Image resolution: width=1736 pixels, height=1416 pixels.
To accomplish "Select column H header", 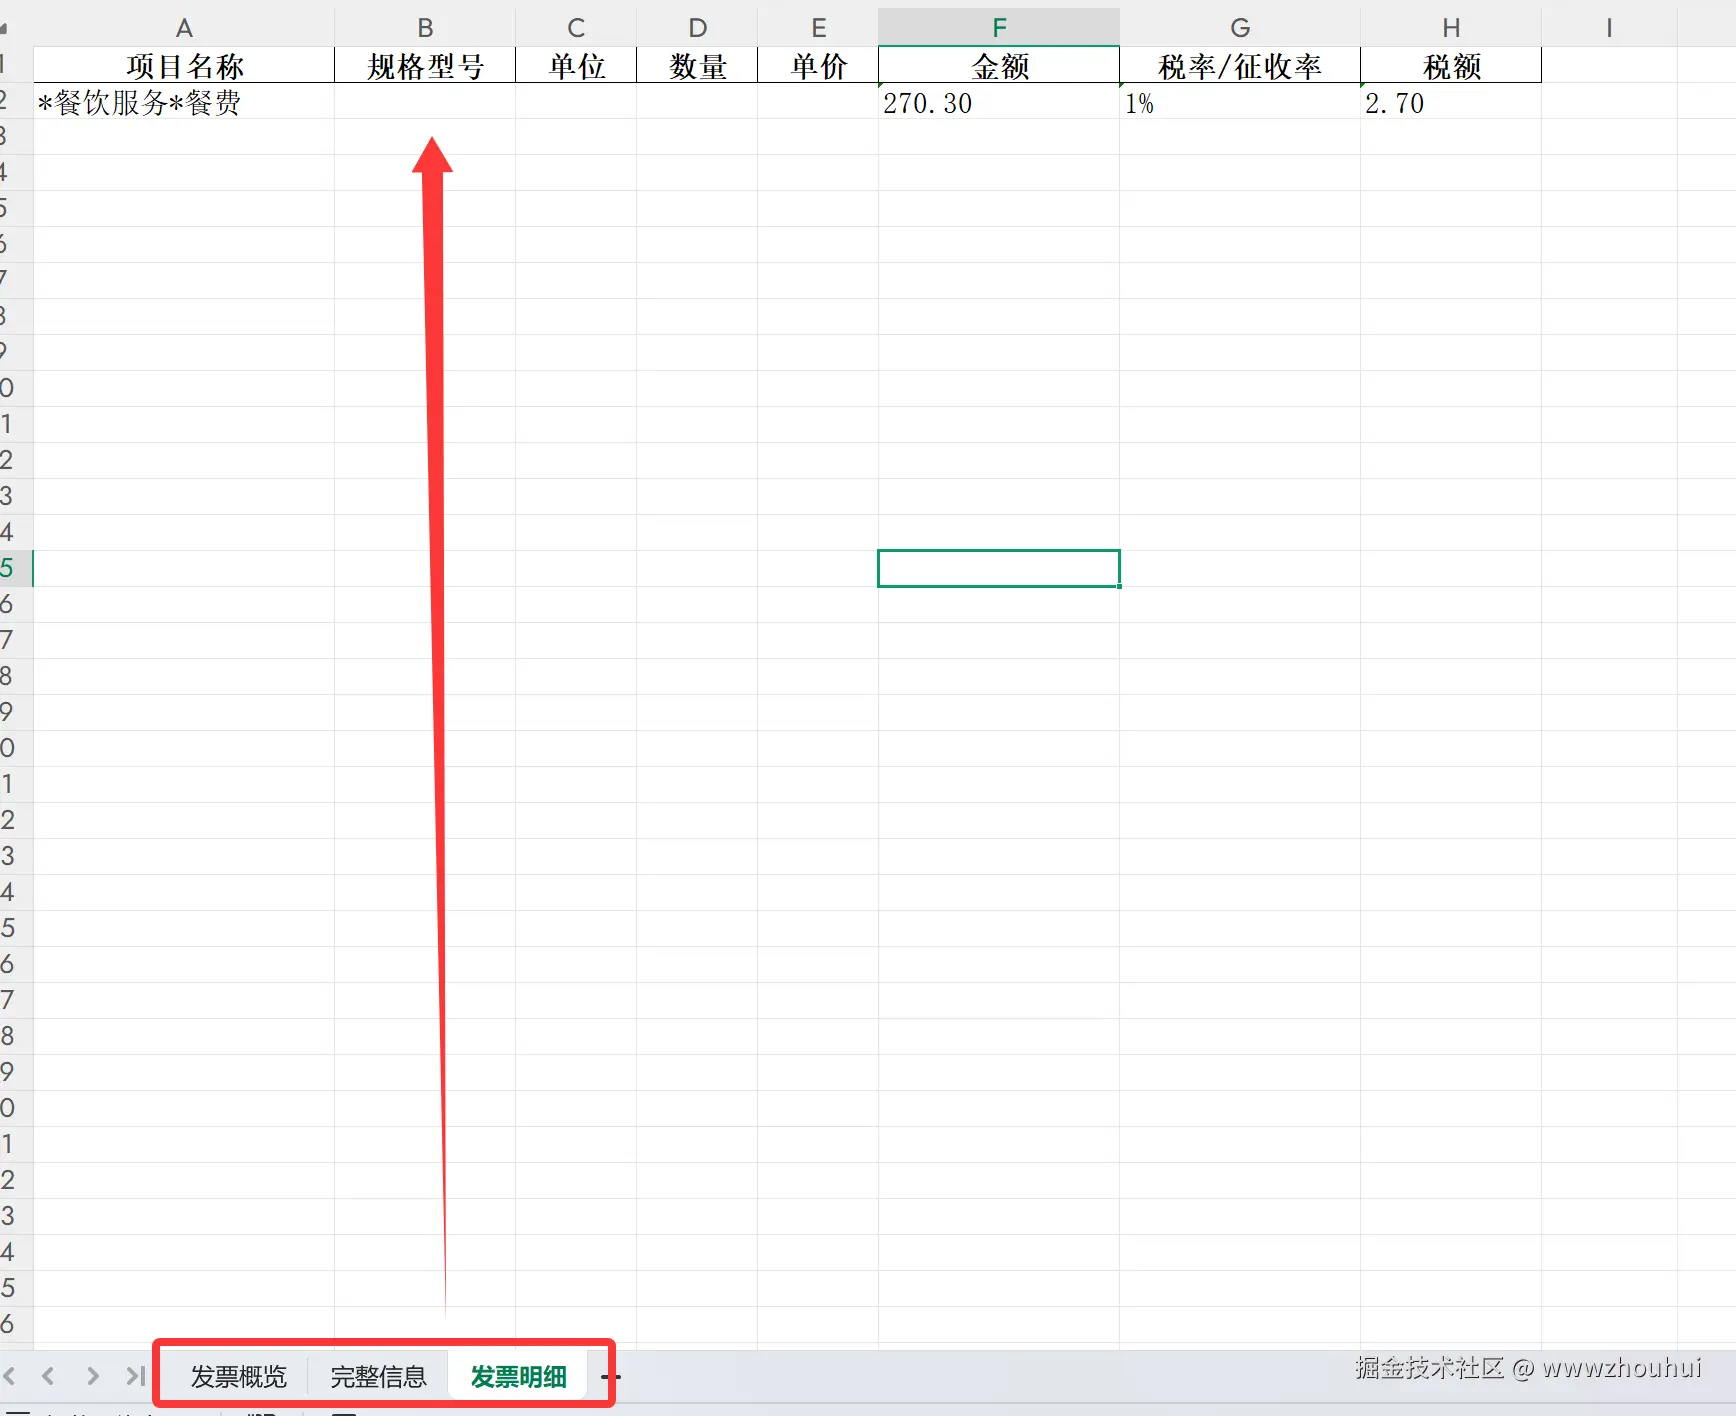I will point(1451,28).
